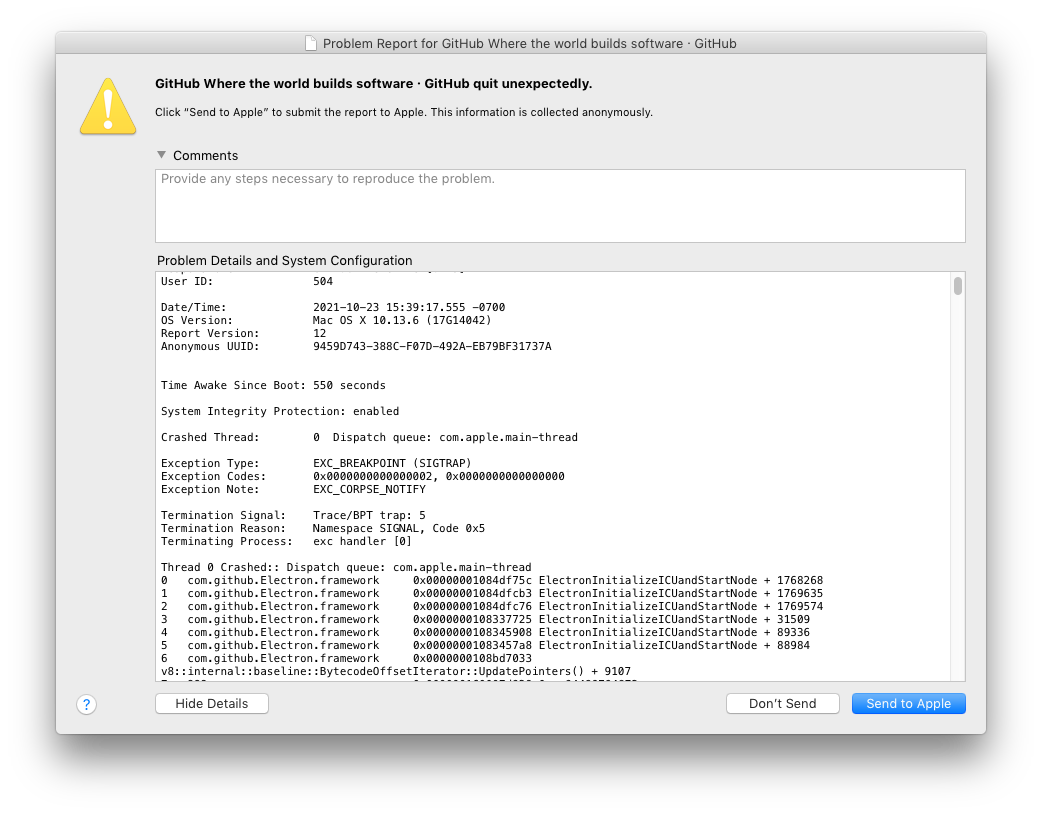The height and width of the screenshot is (814, 1042).
Task: Click the 'Report Version:' label
Action: [210, 334]
